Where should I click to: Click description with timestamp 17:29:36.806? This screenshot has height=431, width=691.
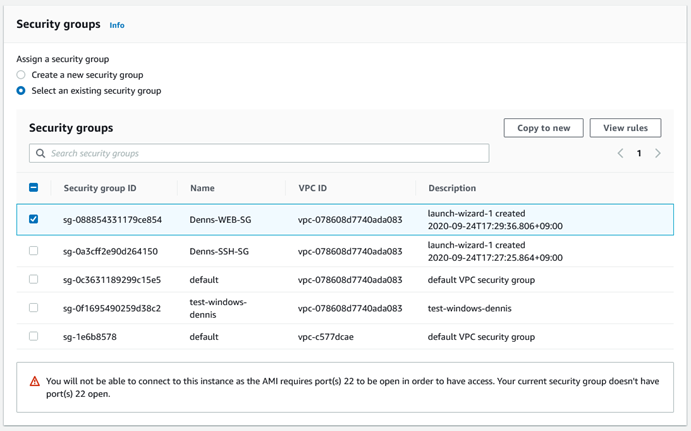point(495,220)
